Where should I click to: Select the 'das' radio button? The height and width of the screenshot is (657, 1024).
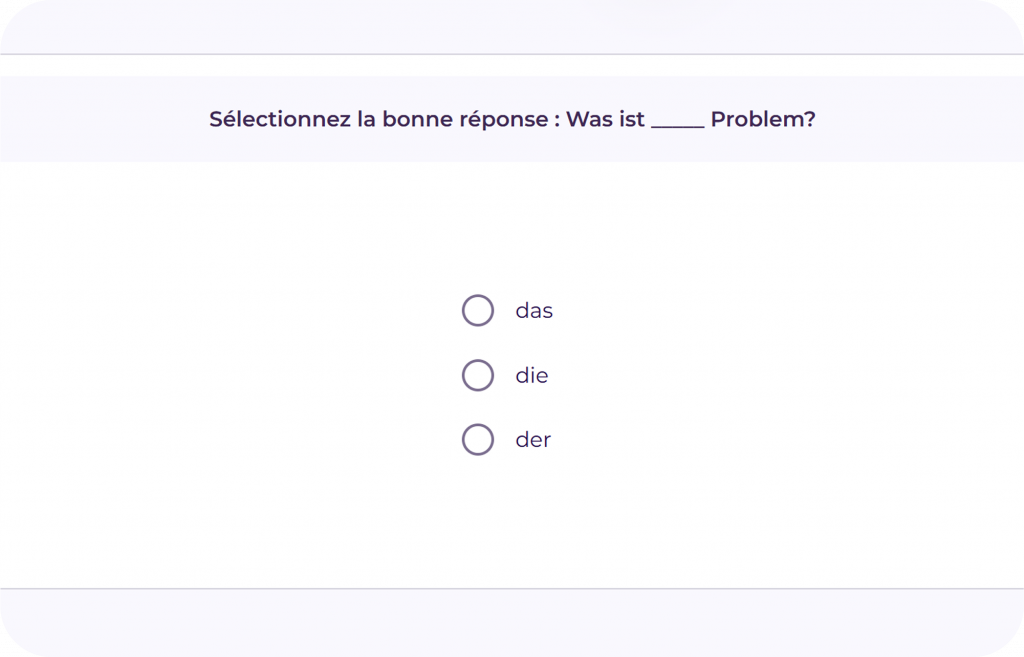tap(478, 311)
